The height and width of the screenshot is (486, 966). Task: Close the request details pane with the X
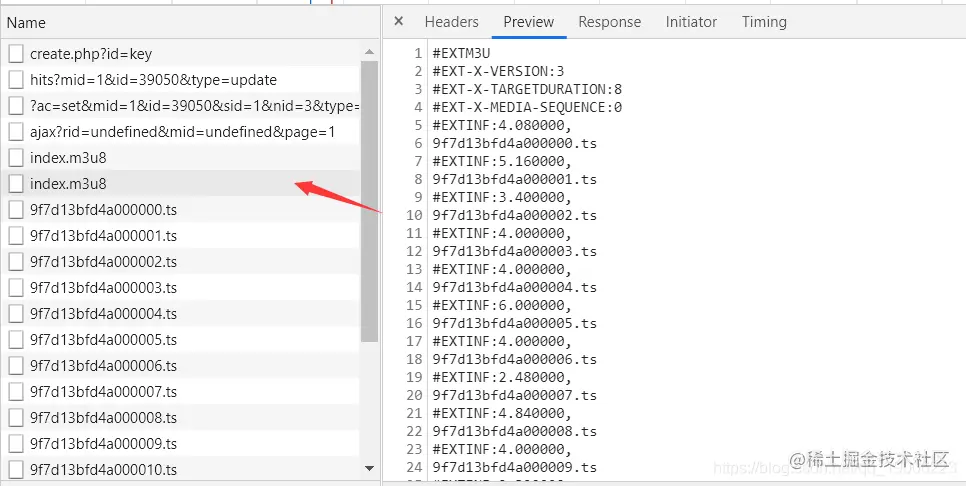coord(399,22)
